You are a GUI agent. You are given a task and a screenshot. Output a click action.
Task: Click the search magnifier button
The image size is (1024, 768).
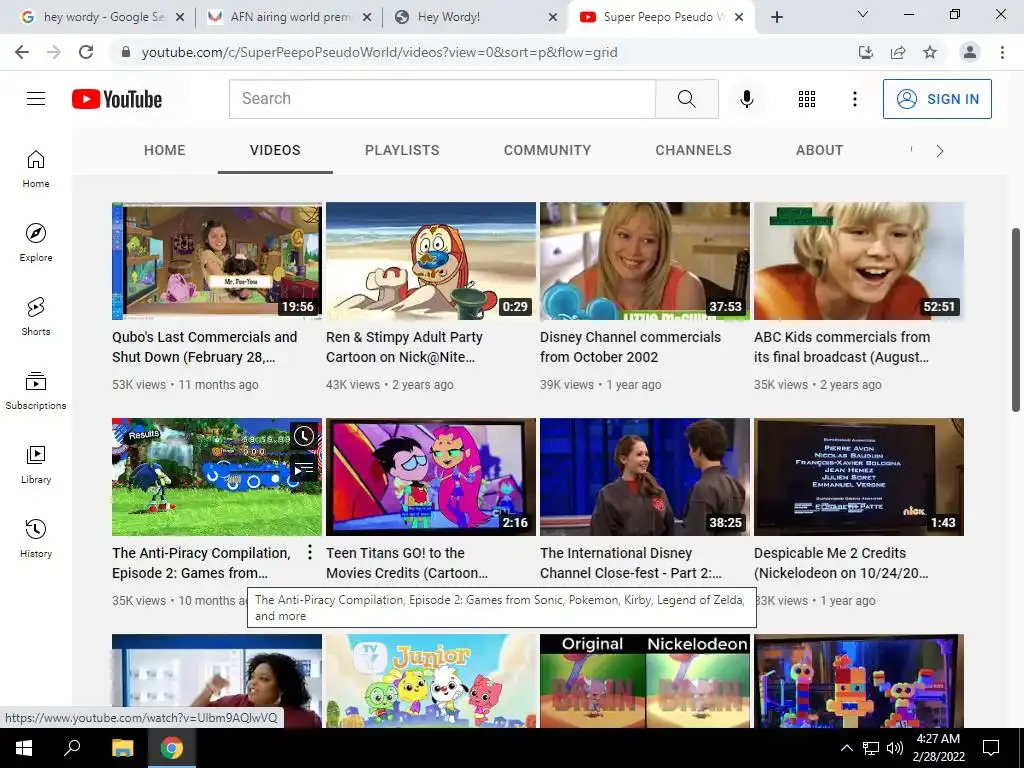click(686, 99)
